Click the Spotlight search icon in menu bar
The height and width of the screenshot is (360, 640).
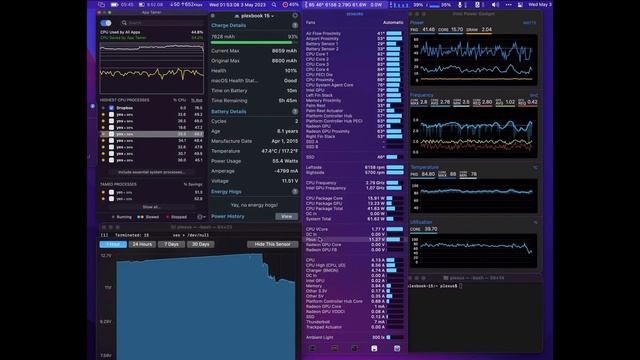click(x=274, y=4)
